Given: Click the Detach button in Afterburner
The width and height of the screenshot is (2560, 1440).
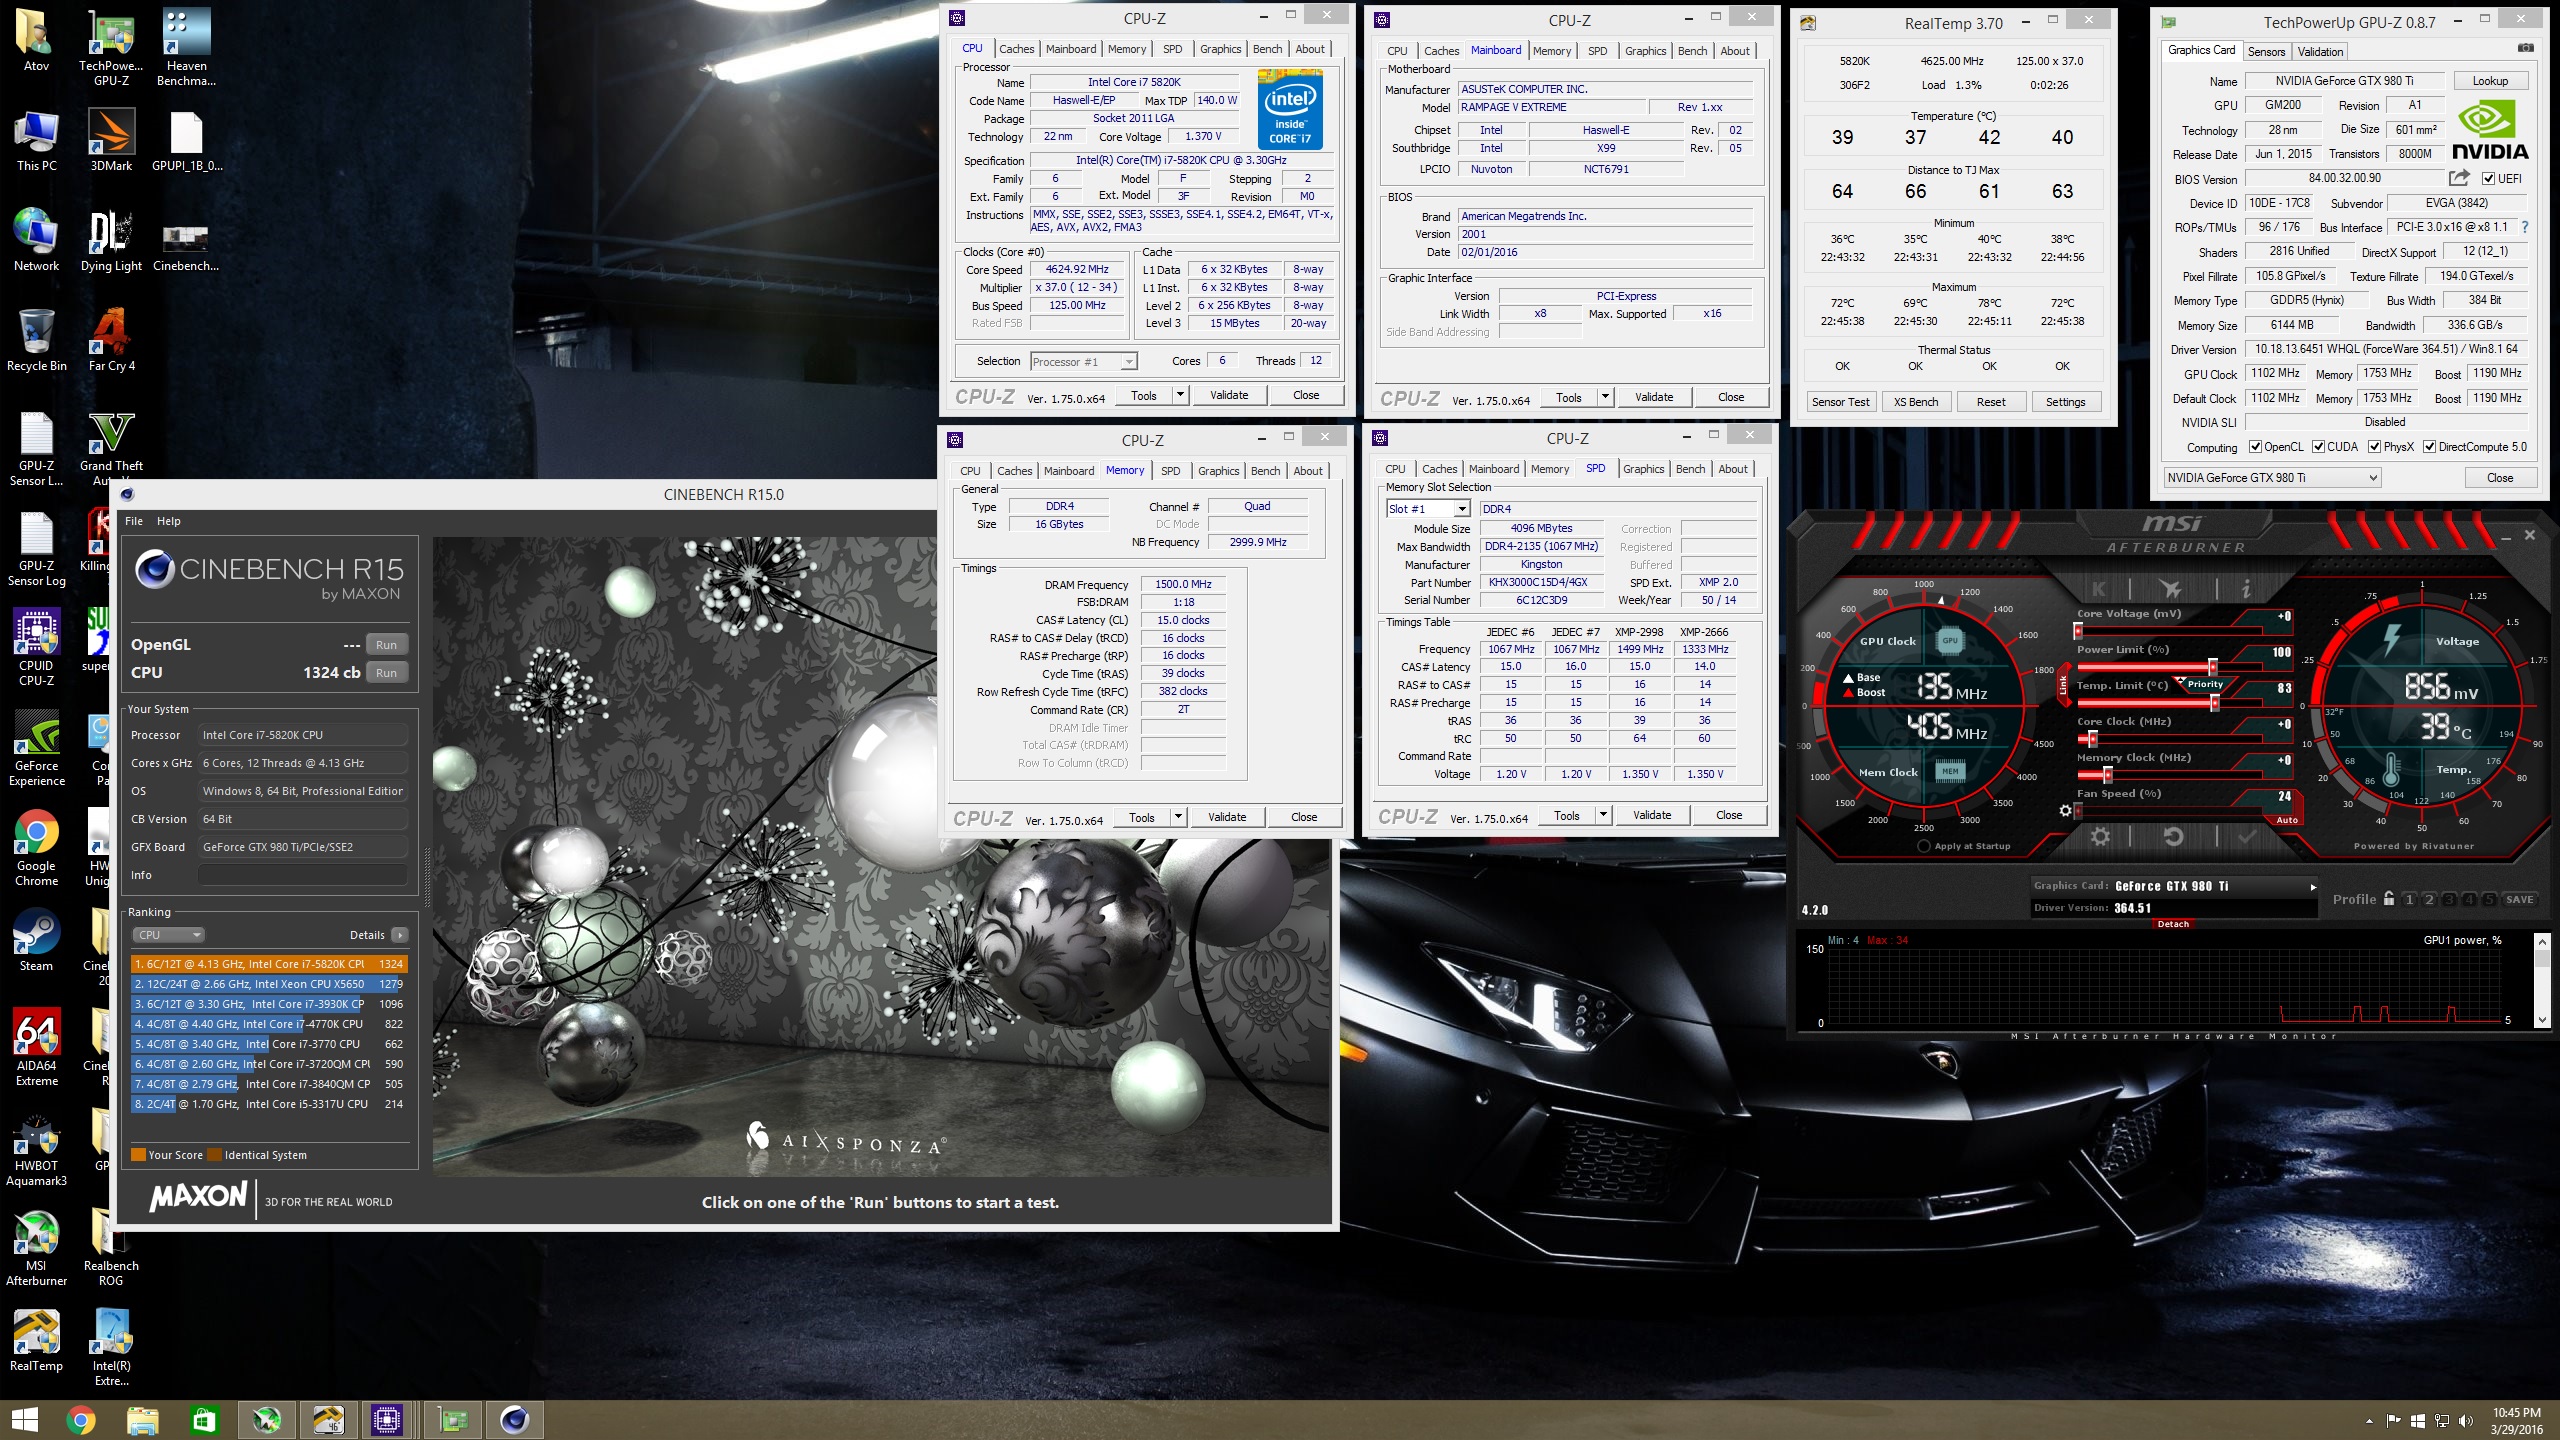Looking at the screenshot, I should coord(2173,924).
